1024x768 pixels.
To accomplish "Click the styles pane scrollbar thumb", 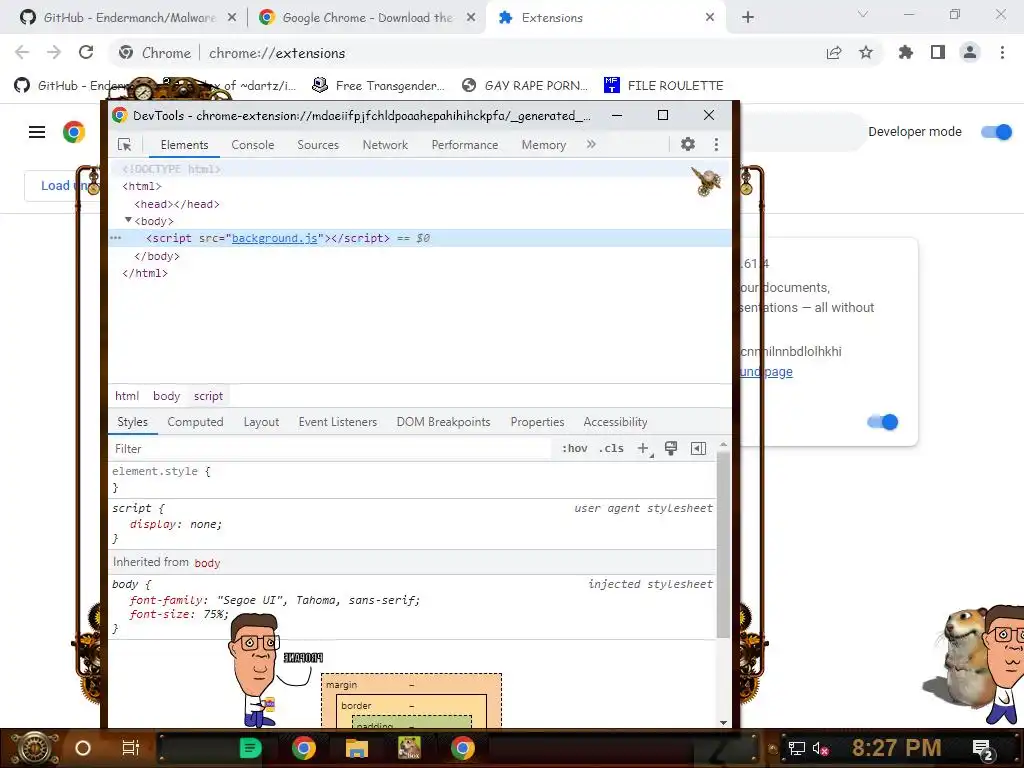I will (x=723, y=544).
